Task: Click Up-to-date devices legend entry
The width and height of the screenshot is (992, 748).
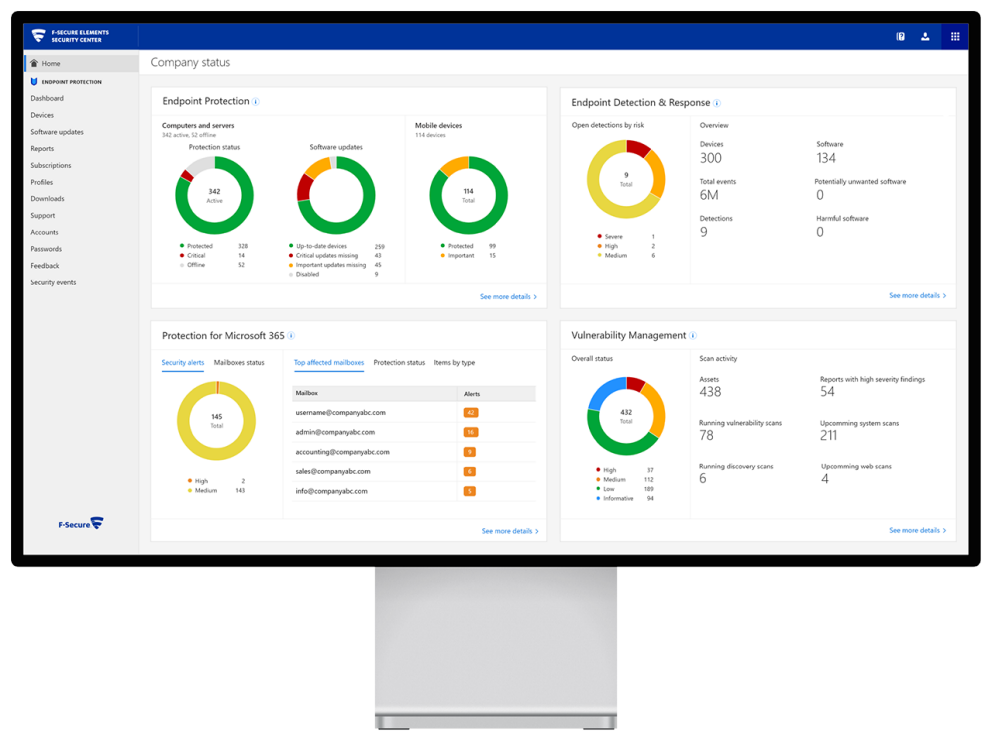Action: coord(337,246)
